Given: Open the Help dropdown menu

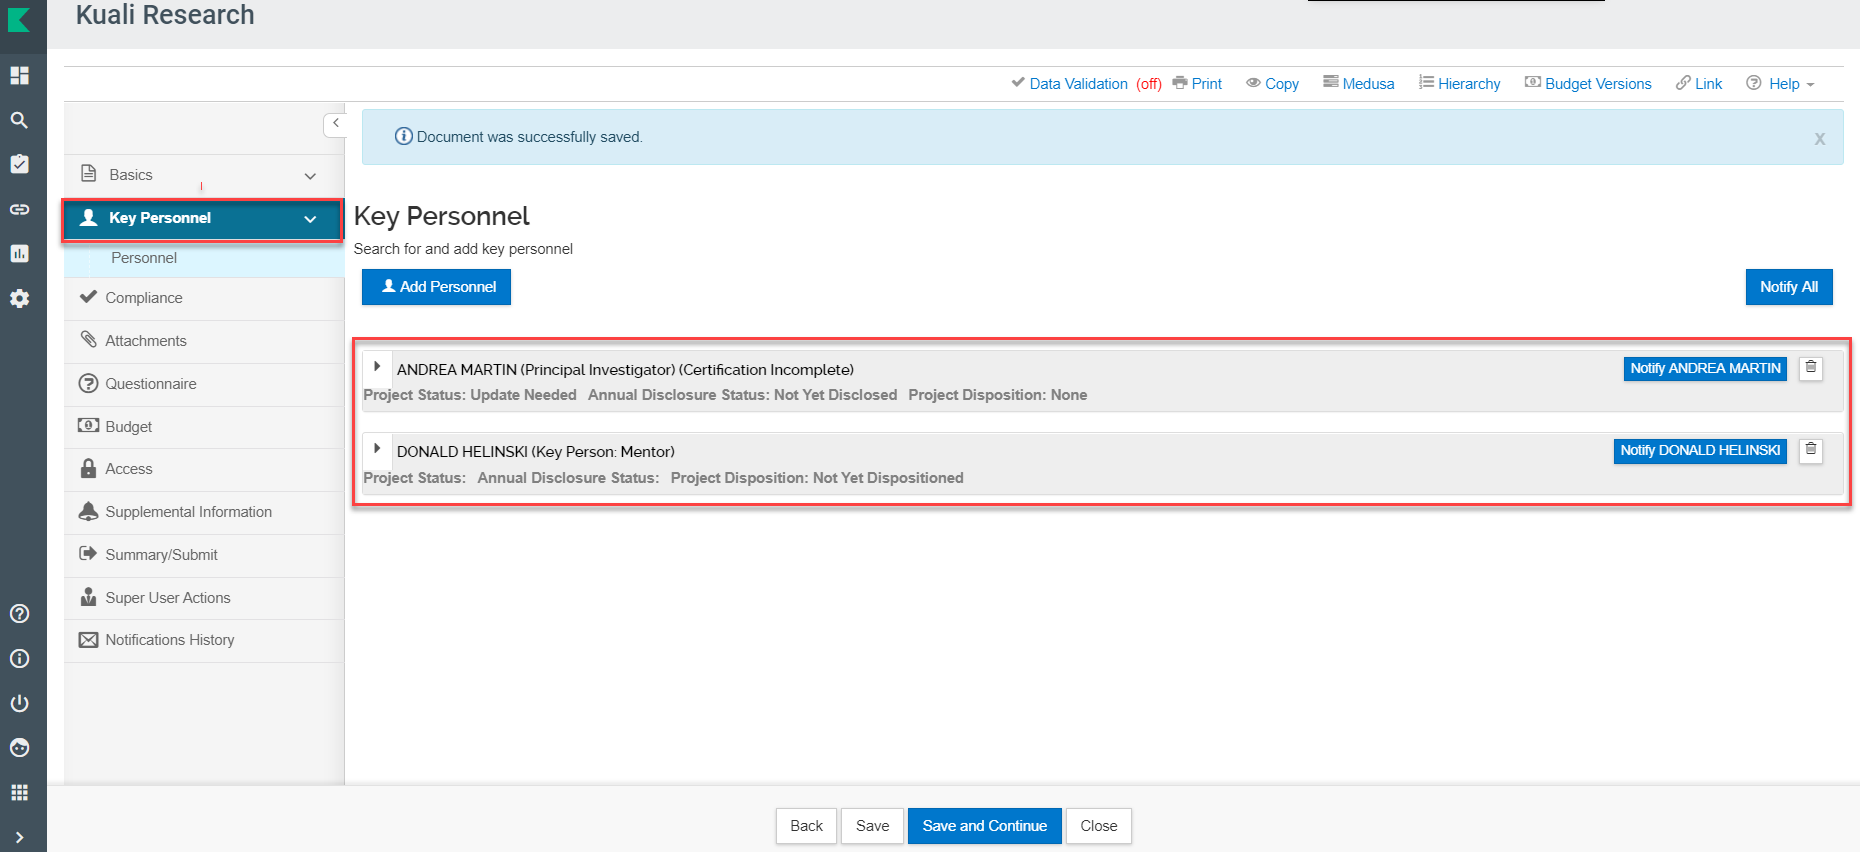Looking at the screenshot, I should [1780, 84].
